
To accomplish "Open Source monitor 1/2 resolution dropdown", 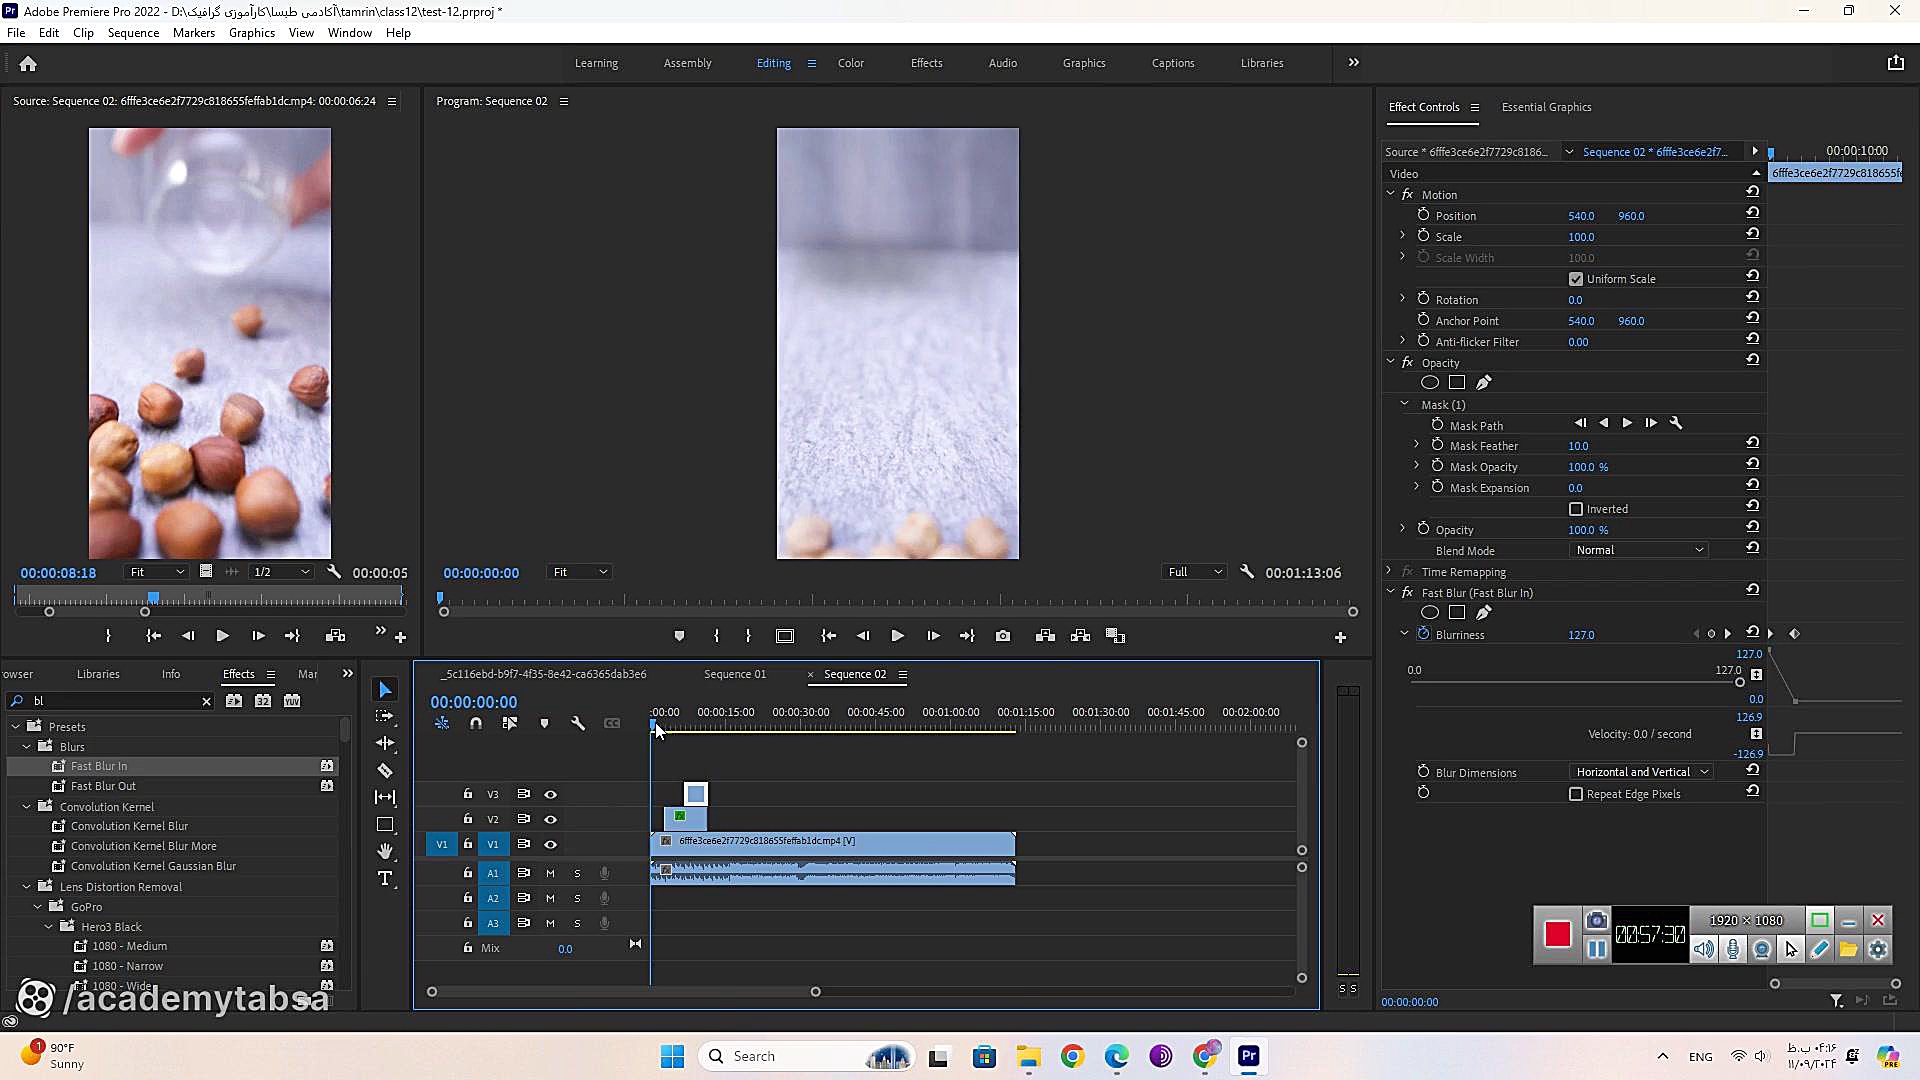I will tap(283, 572).
